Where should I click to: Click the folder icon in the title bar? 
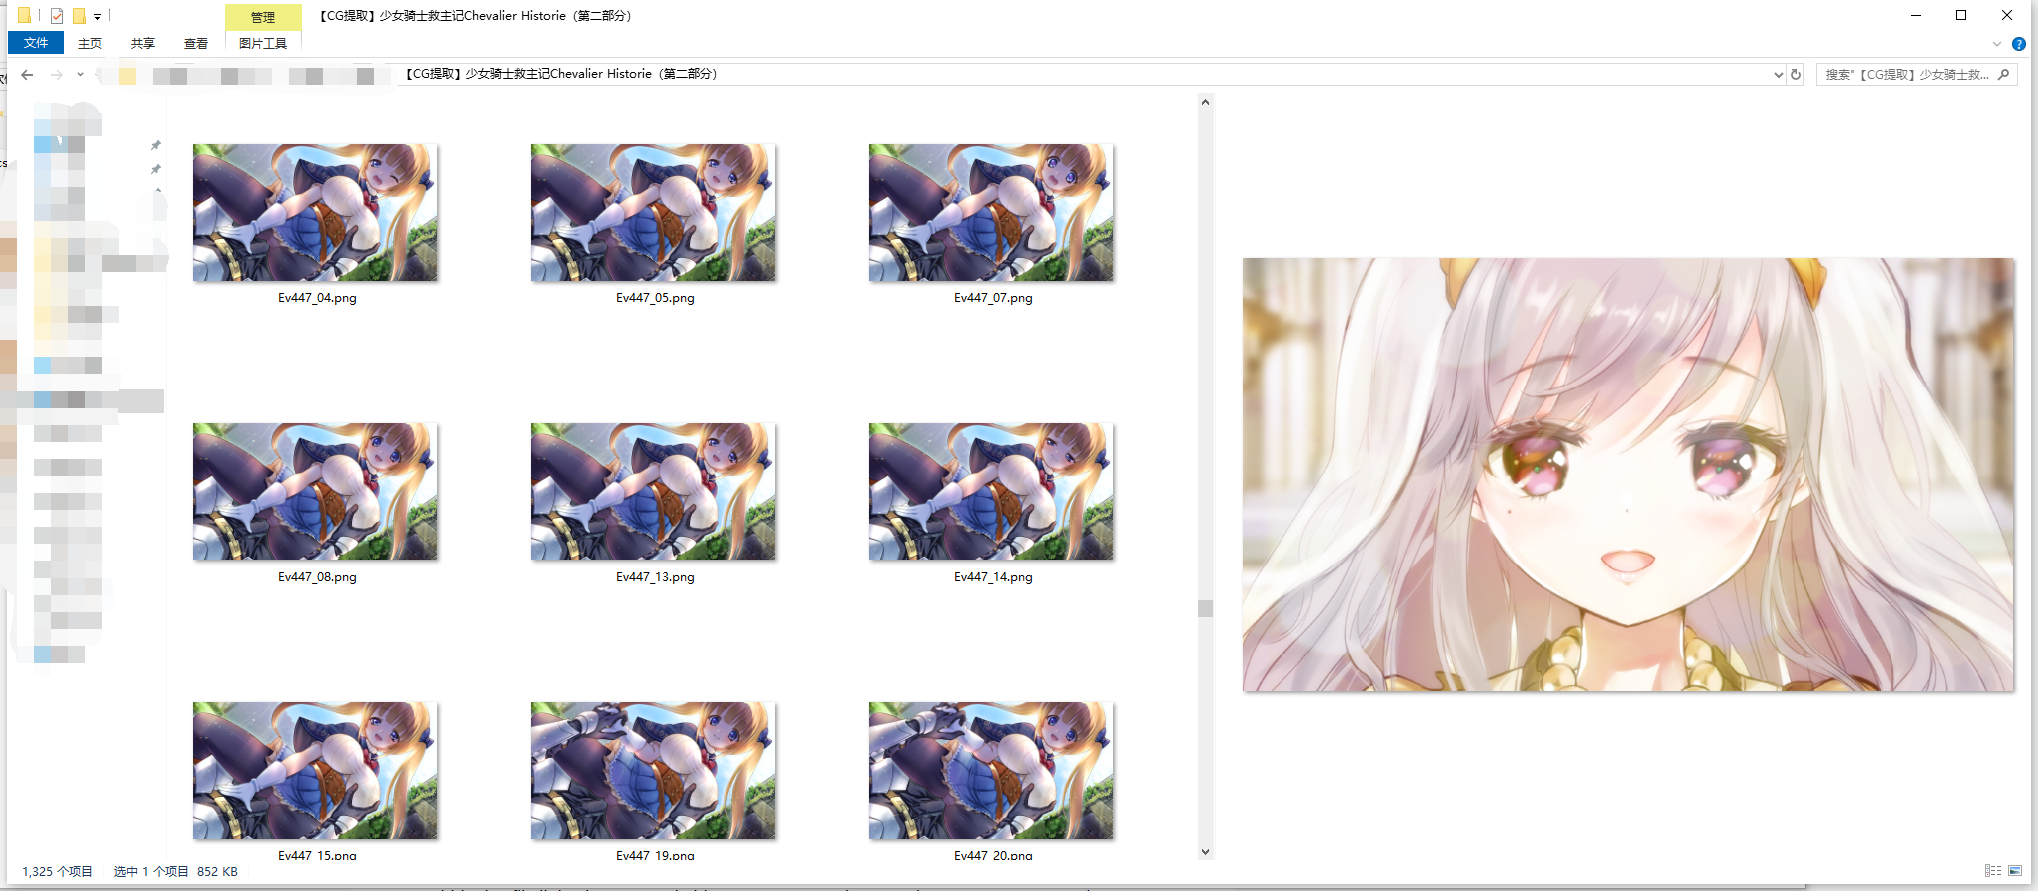pos(24,16)
